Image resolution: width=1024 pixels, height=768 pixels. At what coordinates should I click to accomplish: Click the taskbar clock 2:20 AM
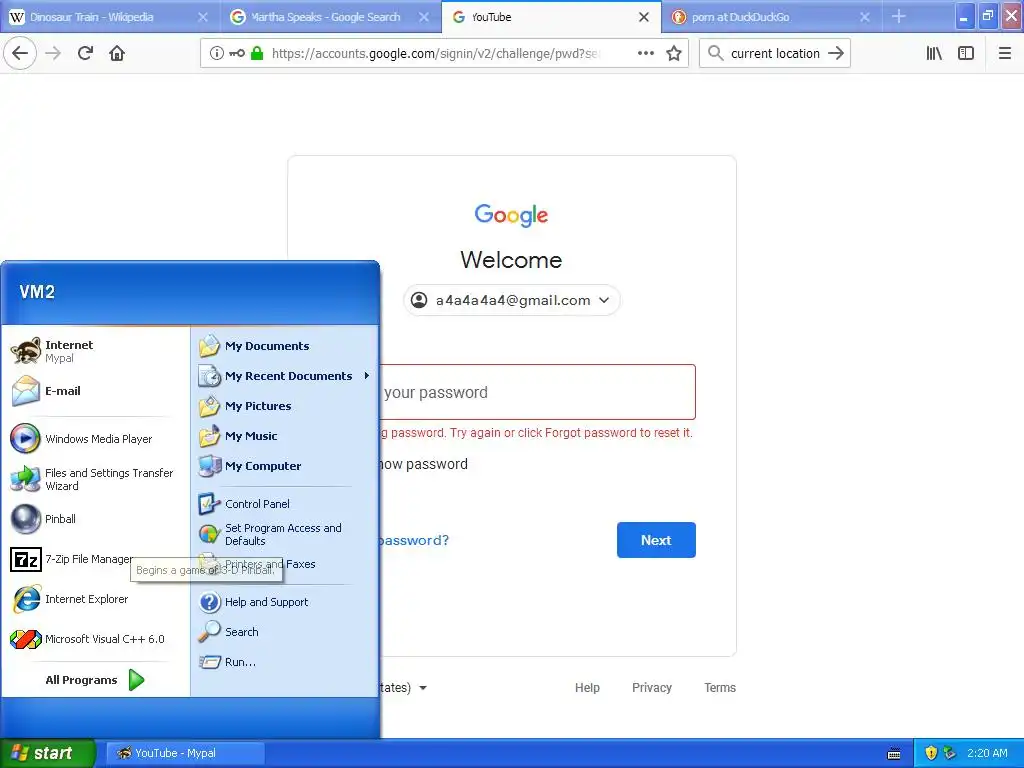click(x=987, y=753)
